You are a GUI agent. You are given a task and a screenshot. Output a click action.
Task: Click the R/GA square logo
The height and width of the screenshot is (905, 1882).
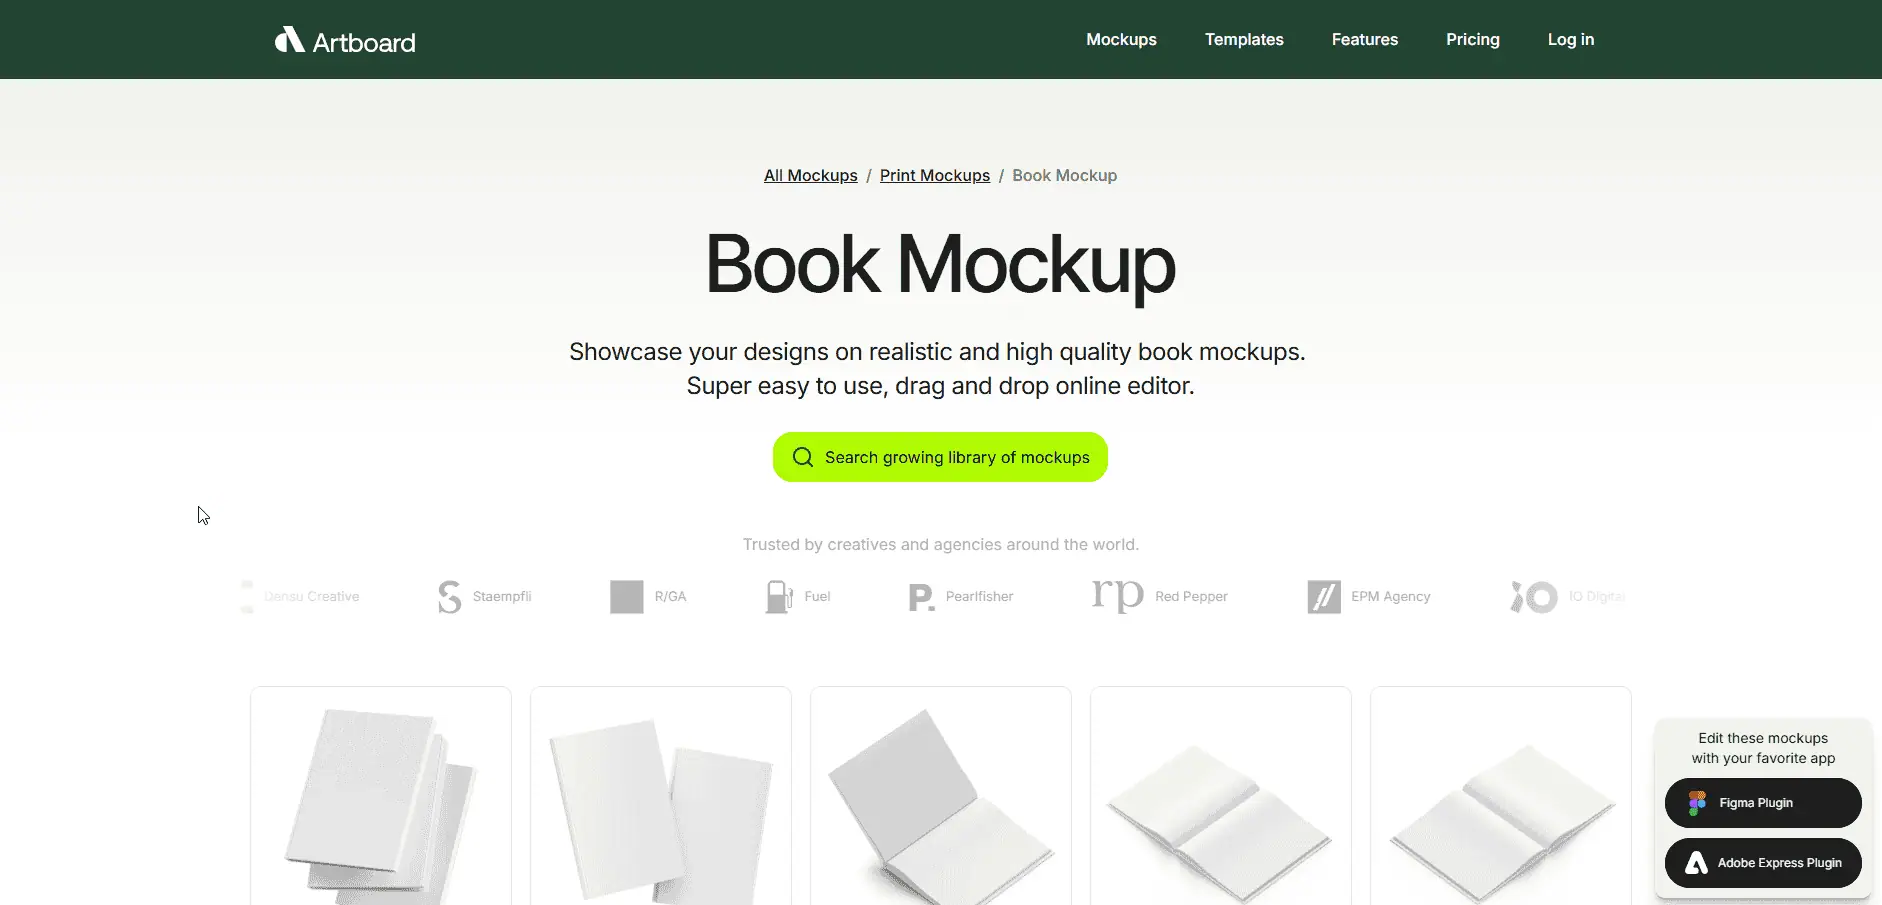[x=627, y=597]
